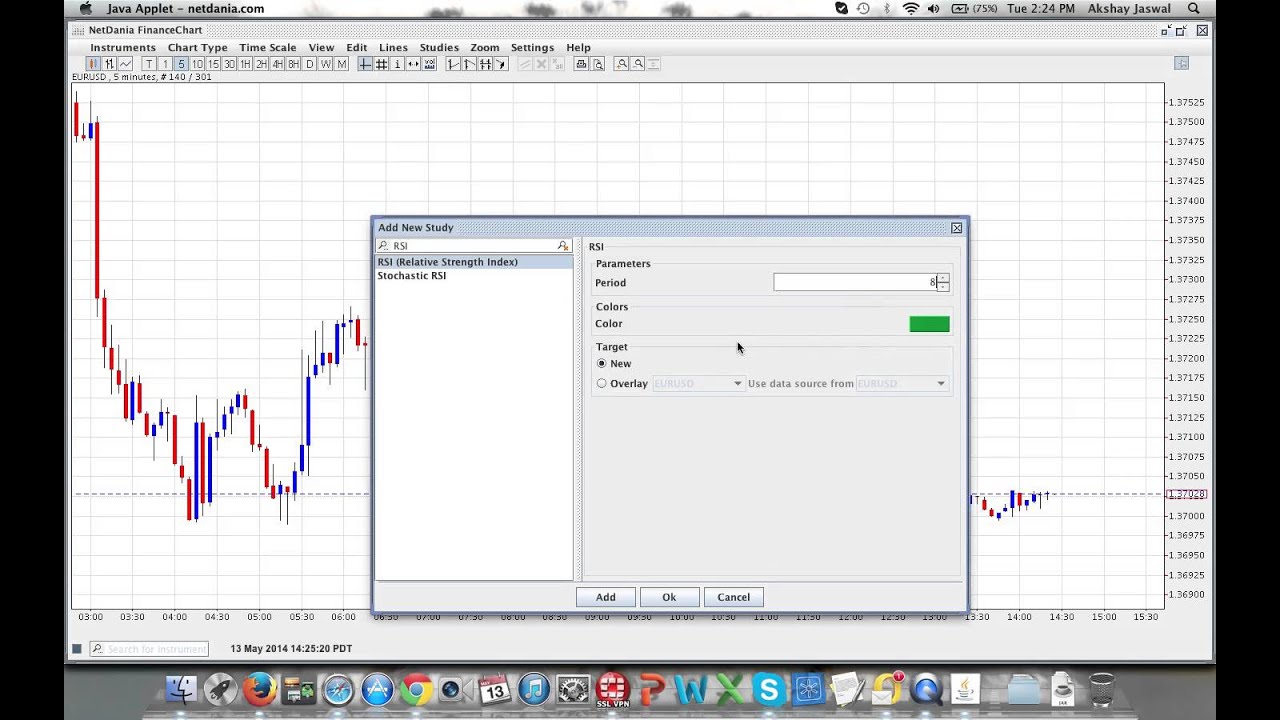Select RSI (Relative Strength Index) study
The height and width of the screenshot is (720, 1280).
474,262
